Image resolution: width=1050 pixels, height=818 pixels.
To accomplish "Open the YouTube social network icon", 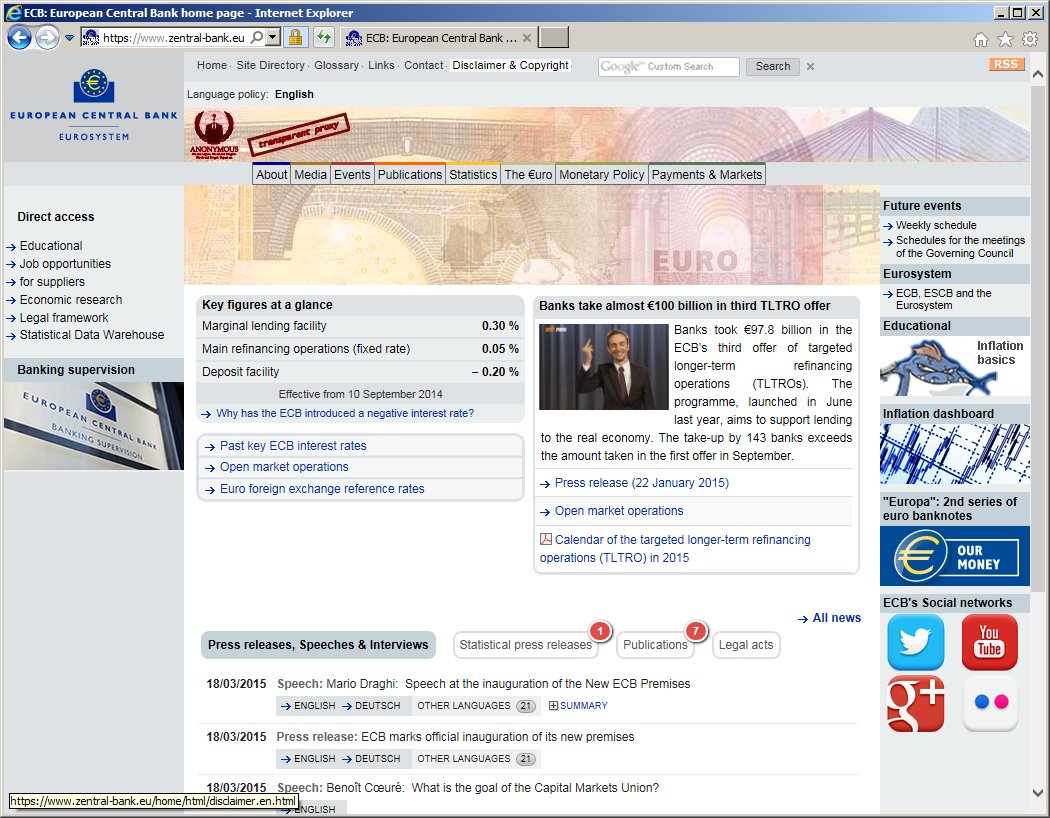I will [989, 642].
